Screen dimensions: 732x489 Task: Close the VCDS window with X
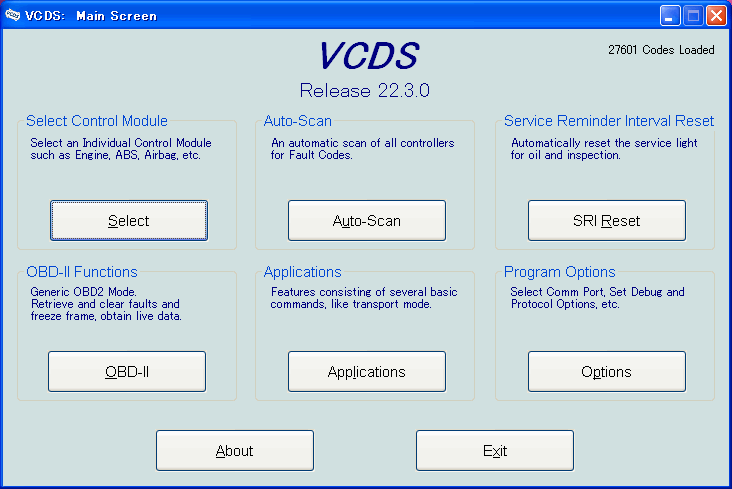(x=716, y=15)
